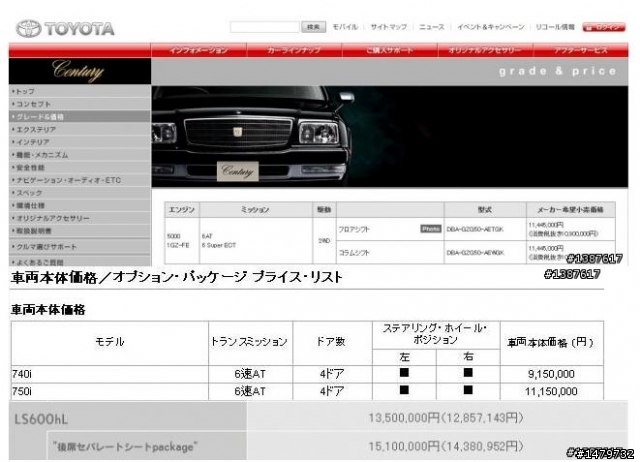Select the アフターサービス nav tab
The width and height of the screenshot is (640, 462).
click(x=580, y=50)
